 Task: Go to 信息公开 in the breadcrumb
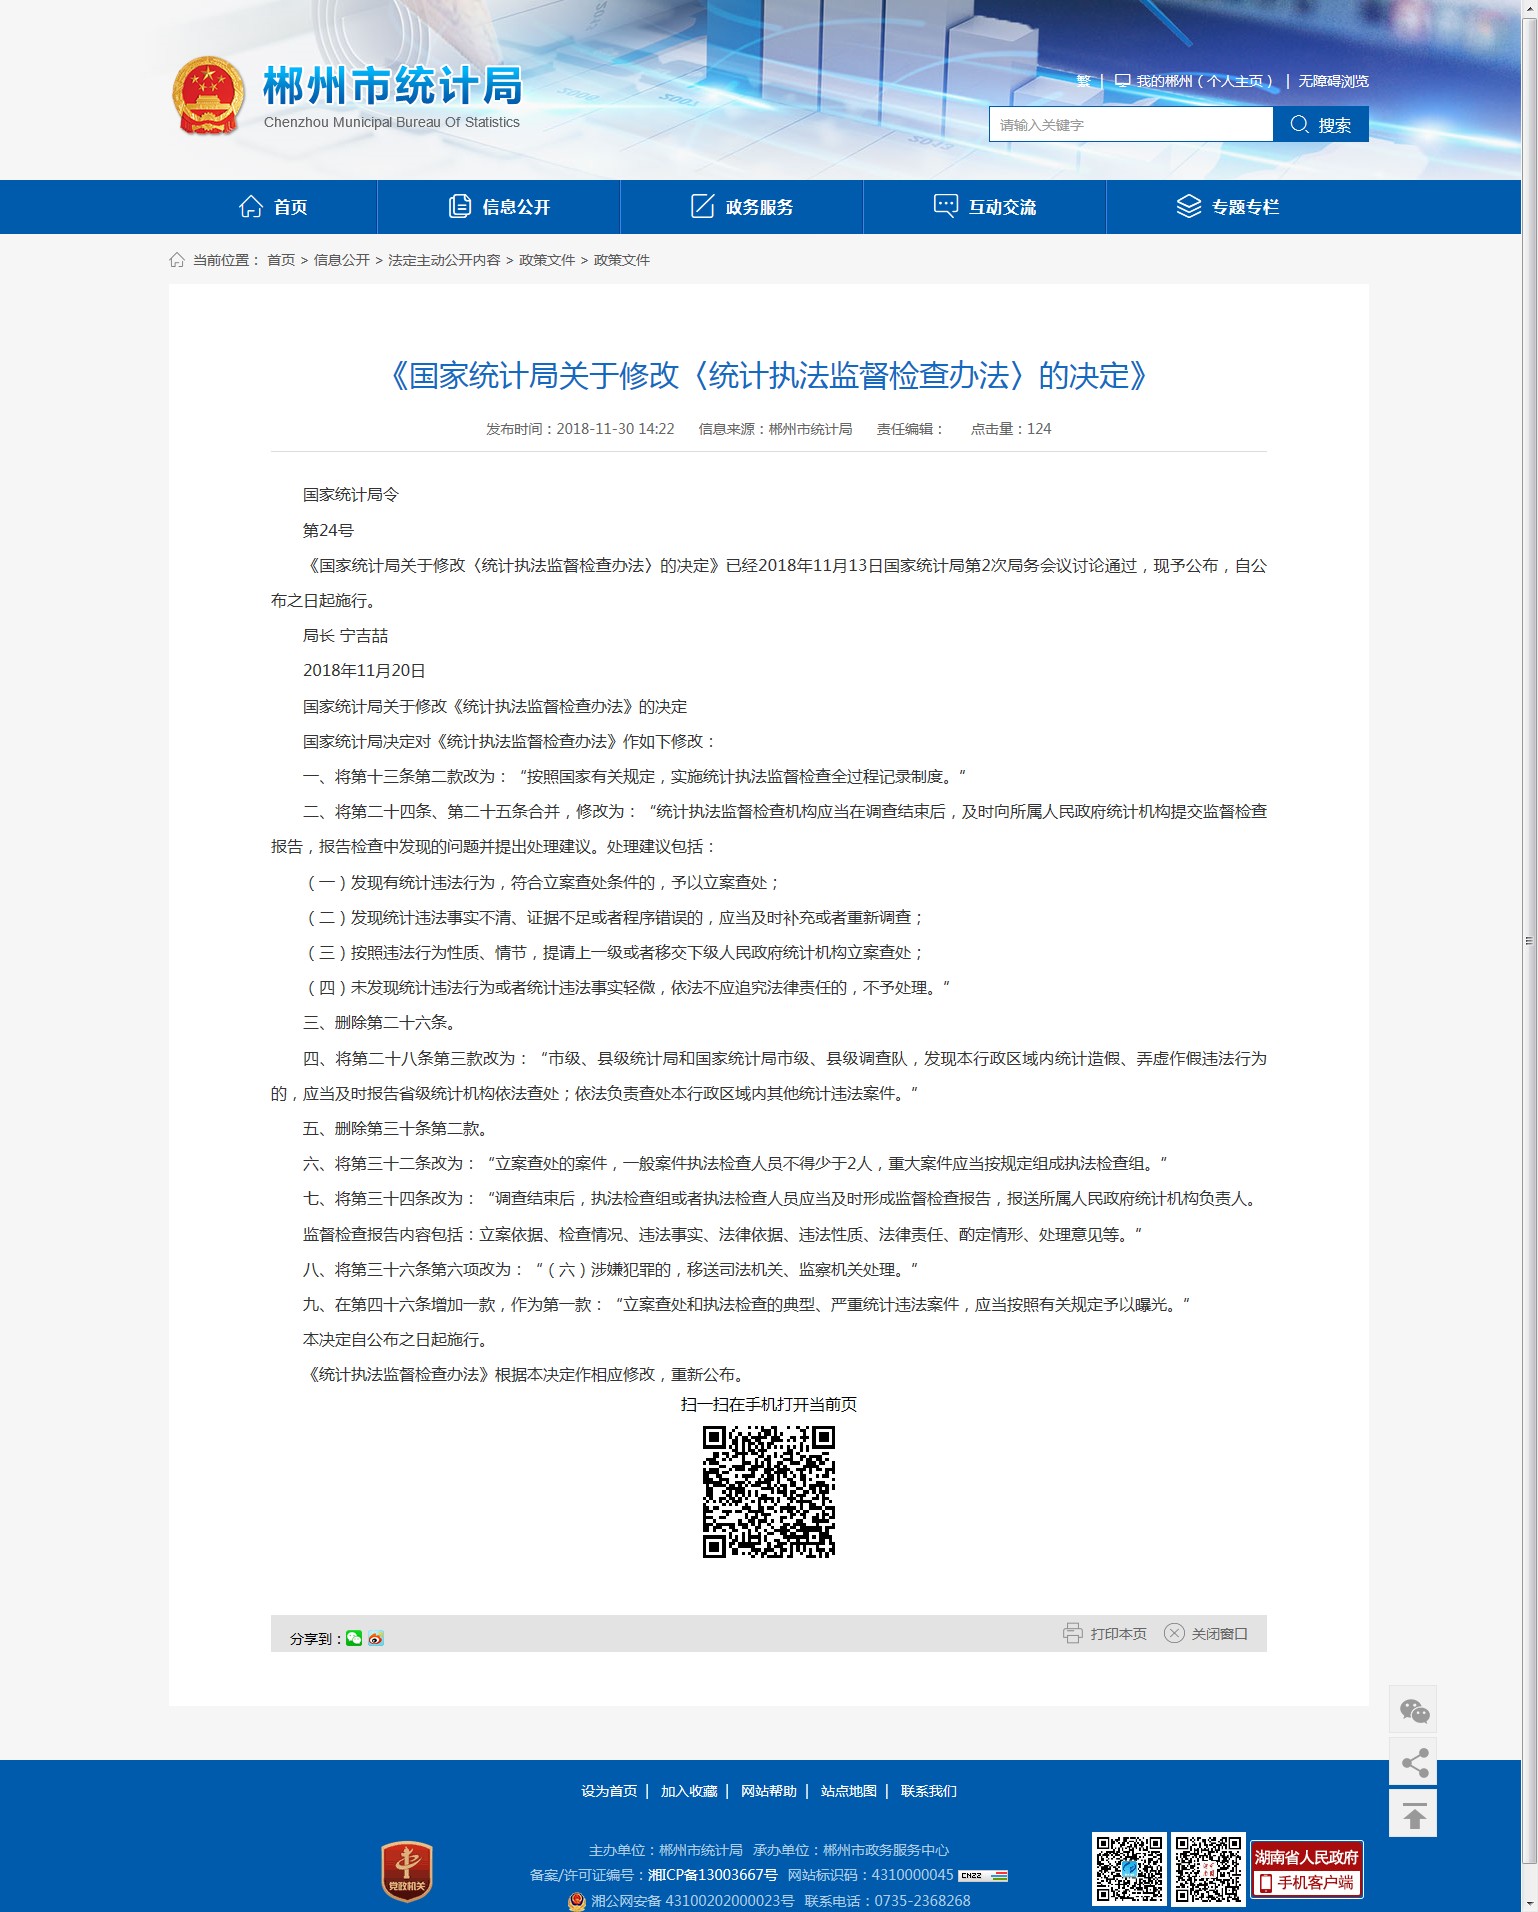[x=342, y=260]
